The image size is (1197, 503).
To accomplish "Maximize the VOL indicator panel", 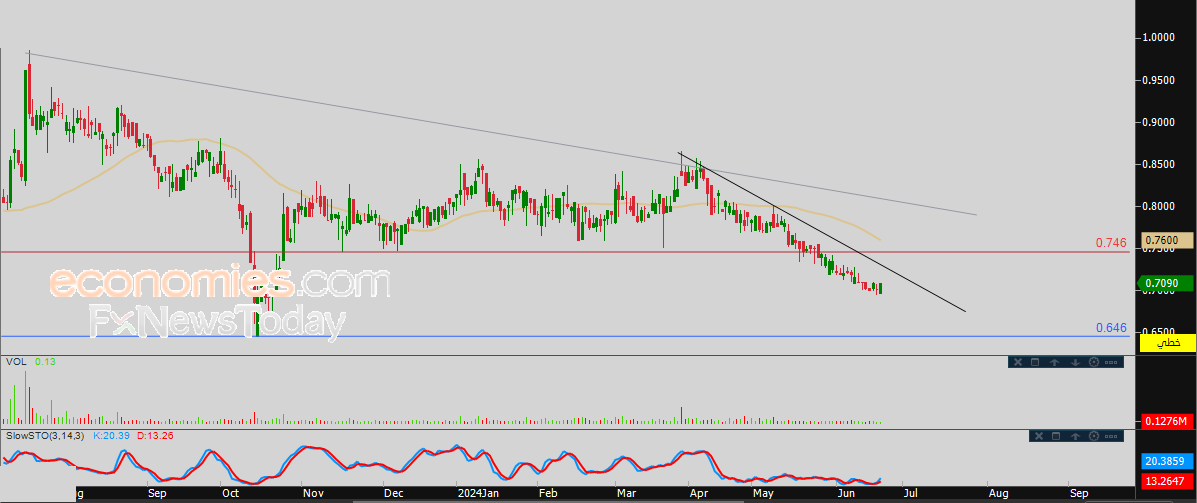I will point(1036,362).
